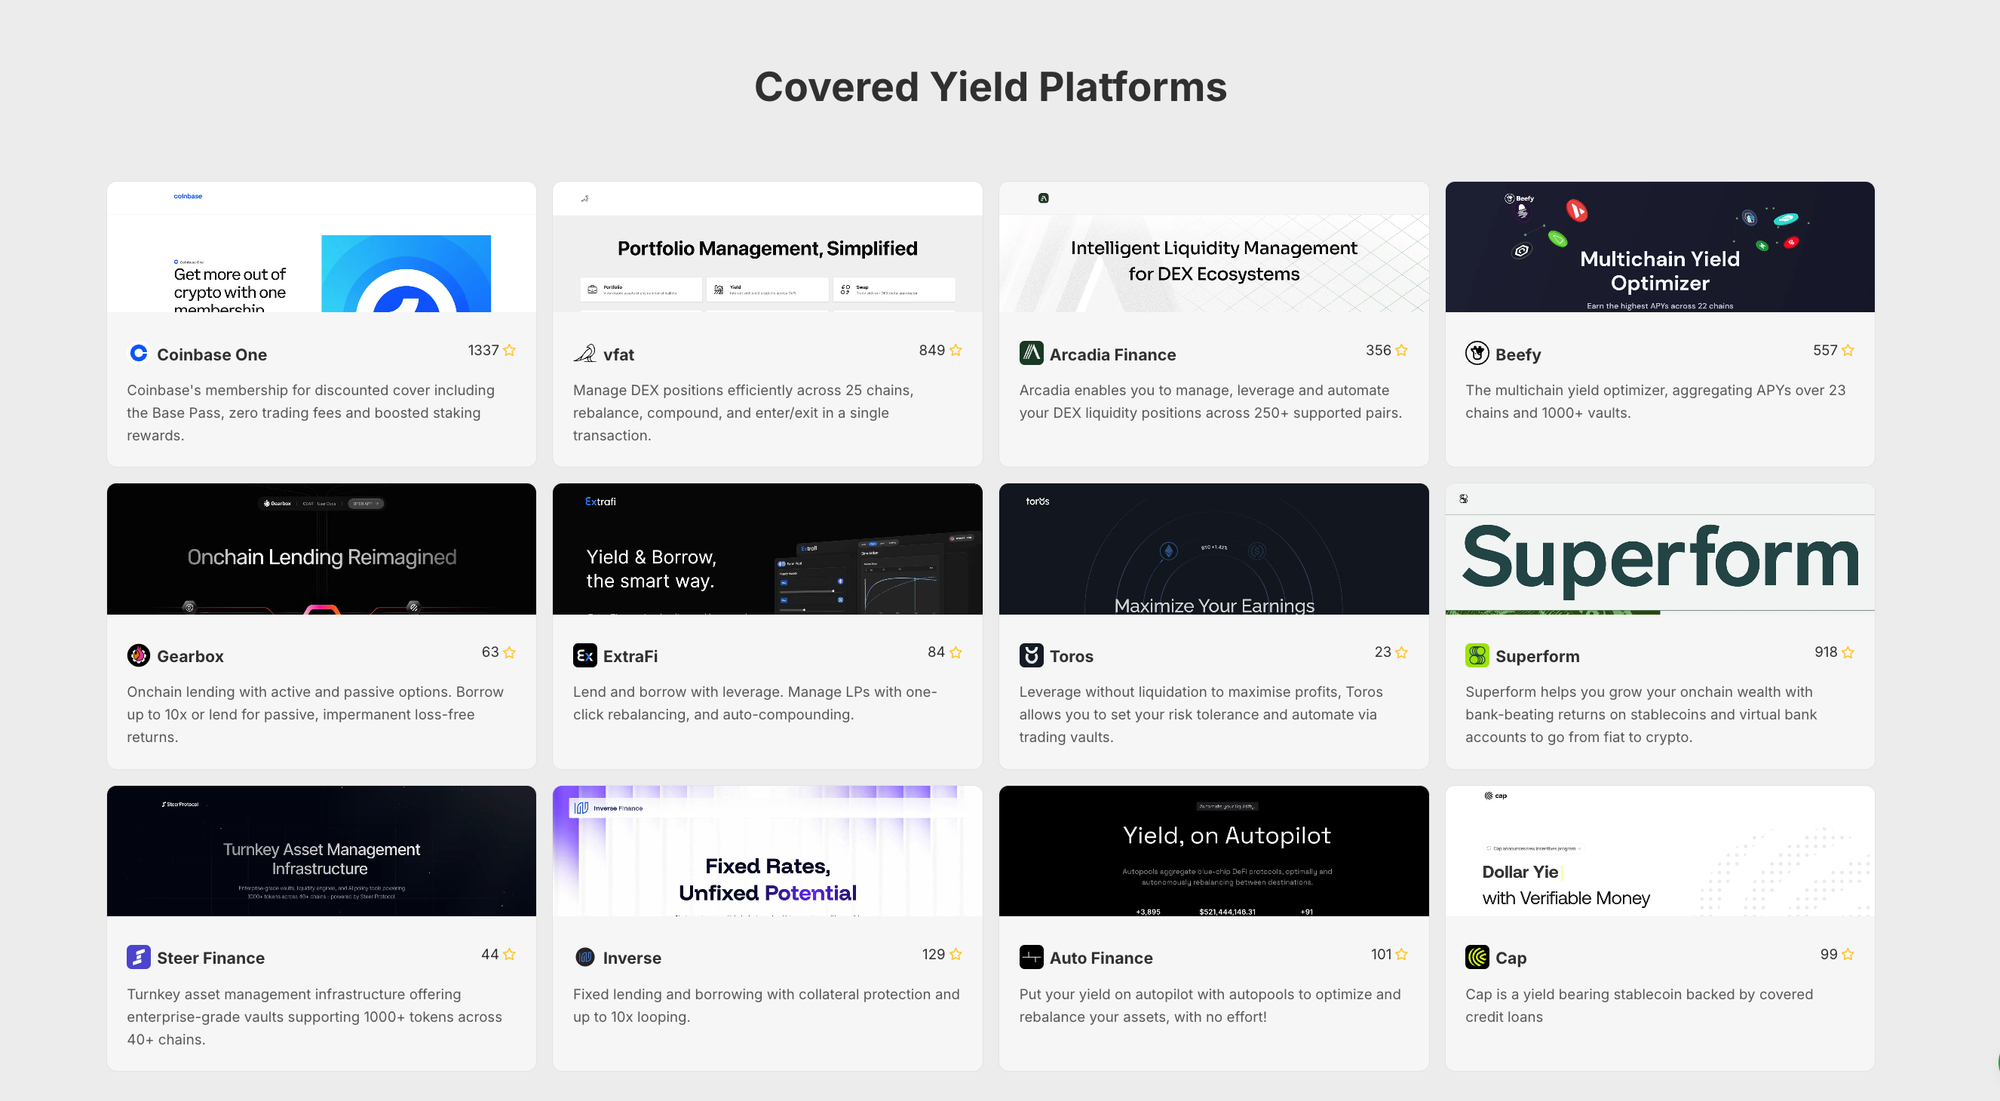Viewport: 2000px width, 1101px height.
Task: Open the Beefy platform title link
Action: (x=1518, y=355)
